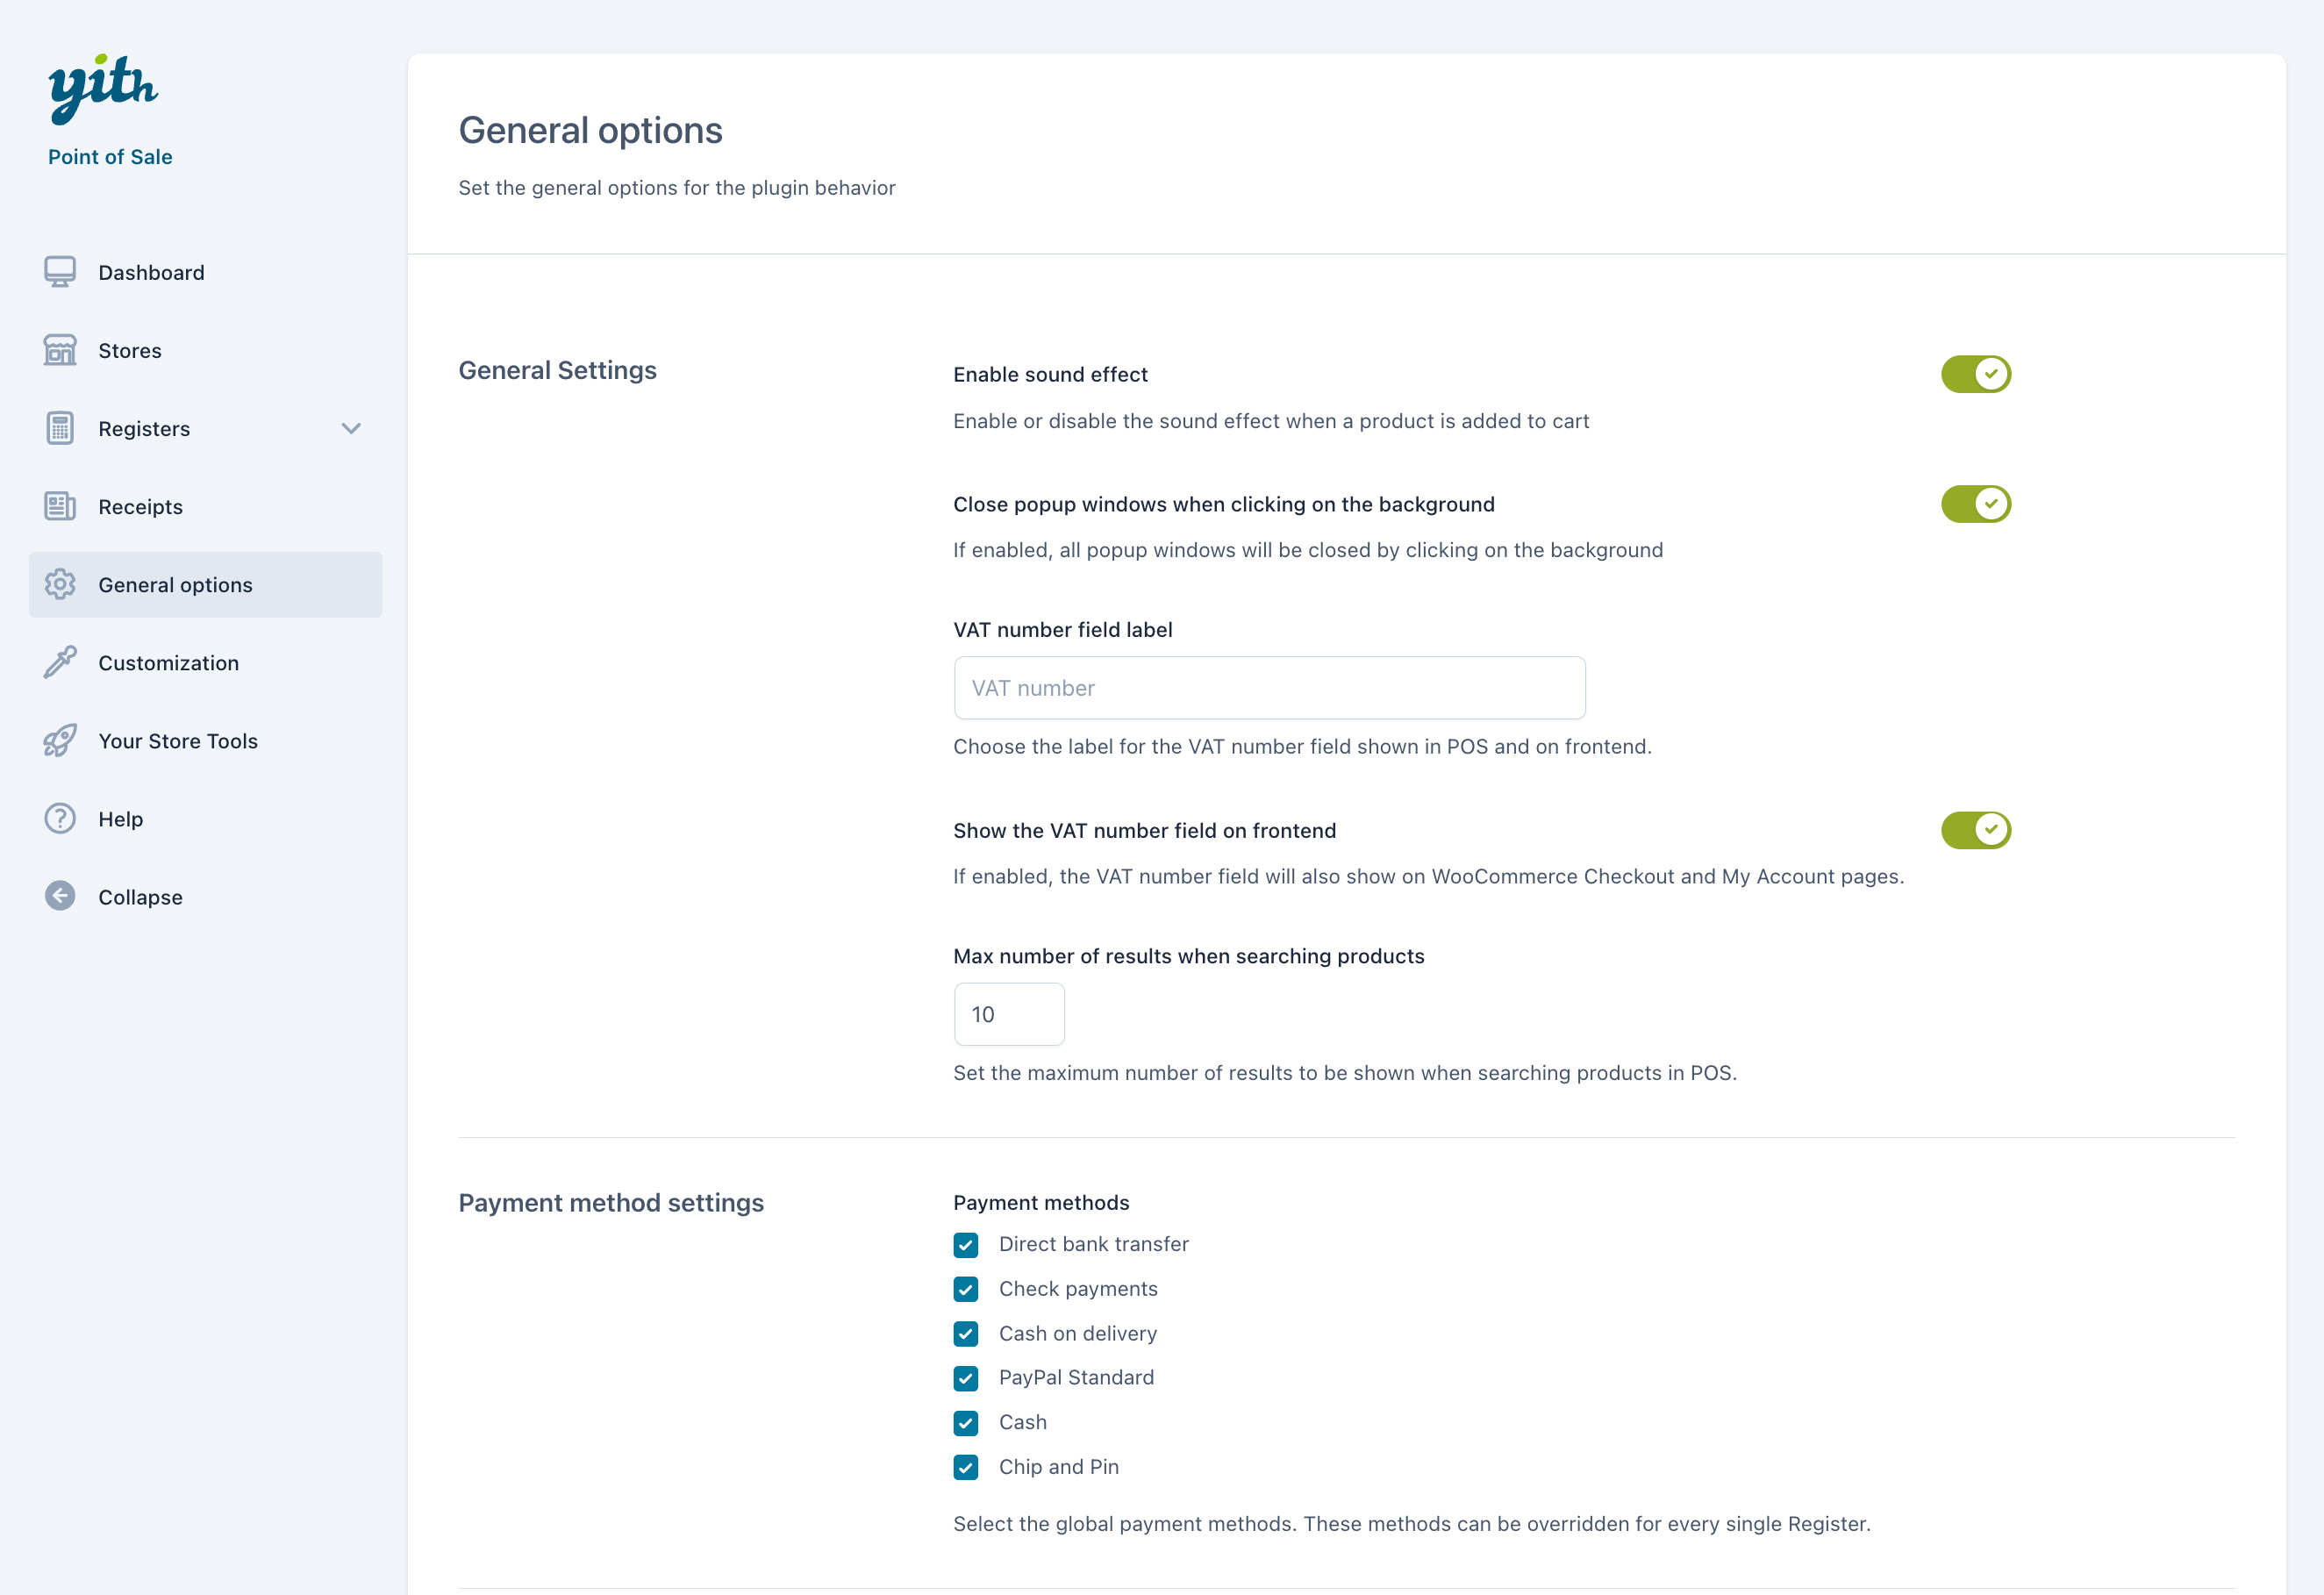Click the Help question mark icon
This screenshot has height=1595, width=2324.
pos(60,818)
